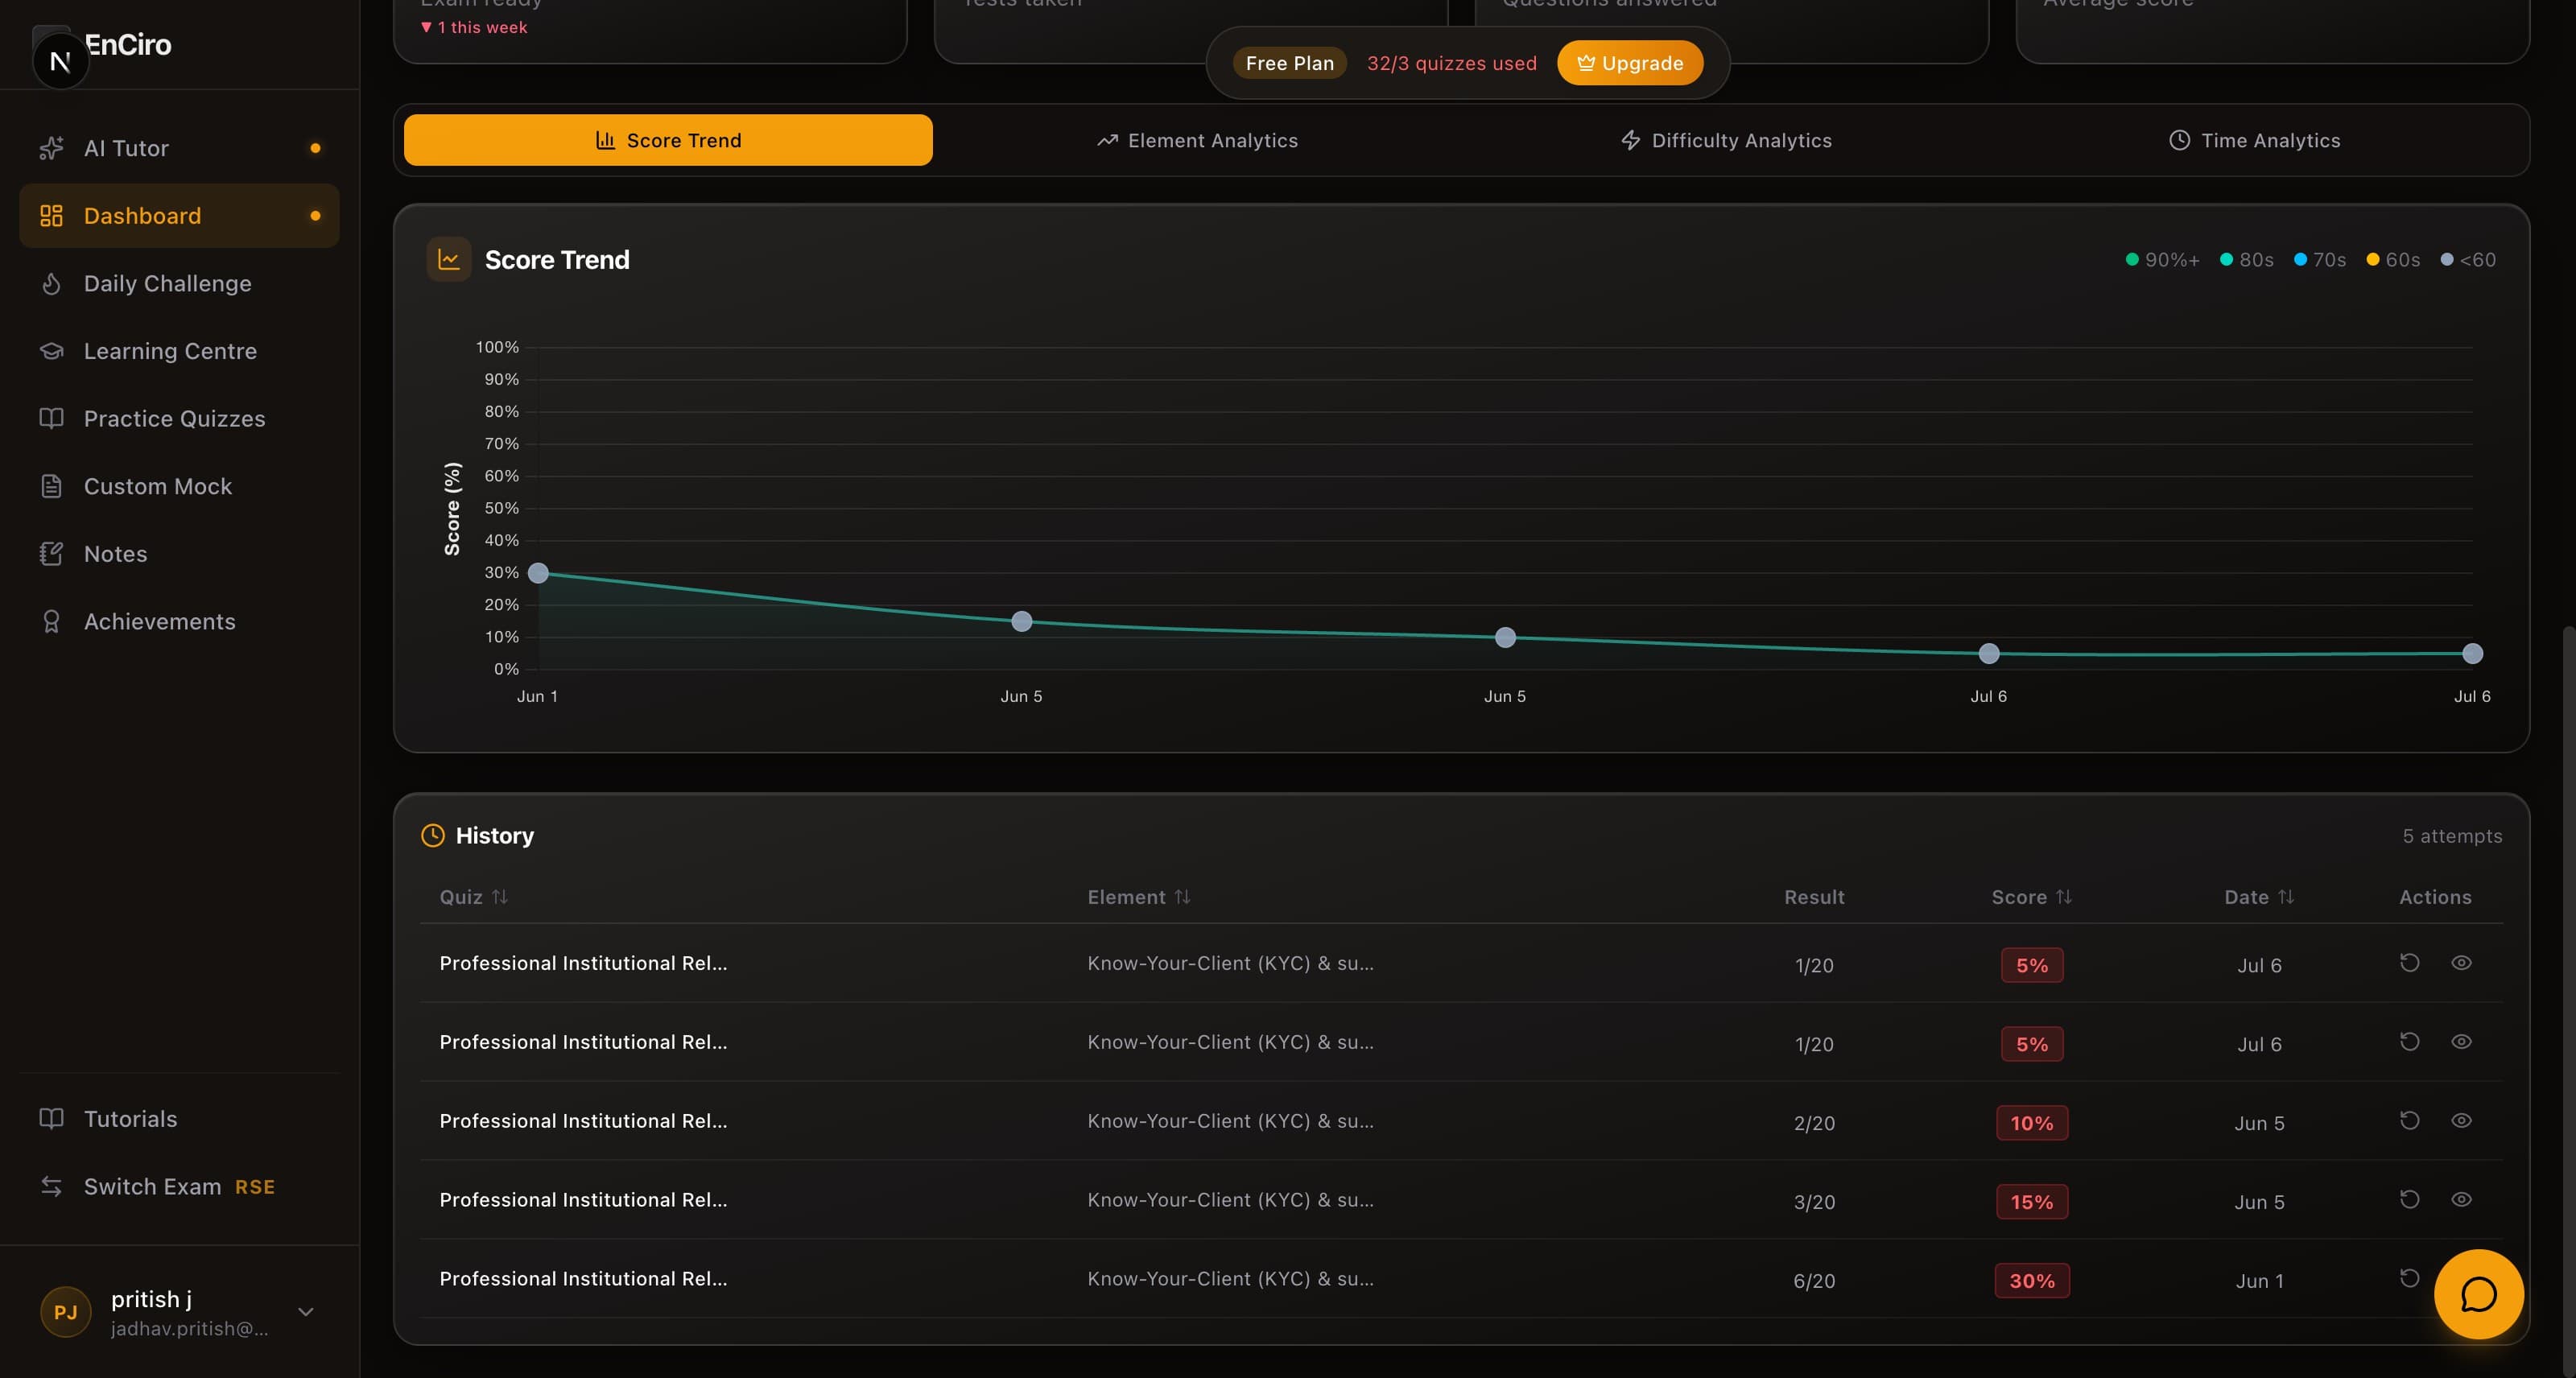Screen dimensions: 2576x1378
Task: Open the chat support bubble
Action: point(2478,1294)
